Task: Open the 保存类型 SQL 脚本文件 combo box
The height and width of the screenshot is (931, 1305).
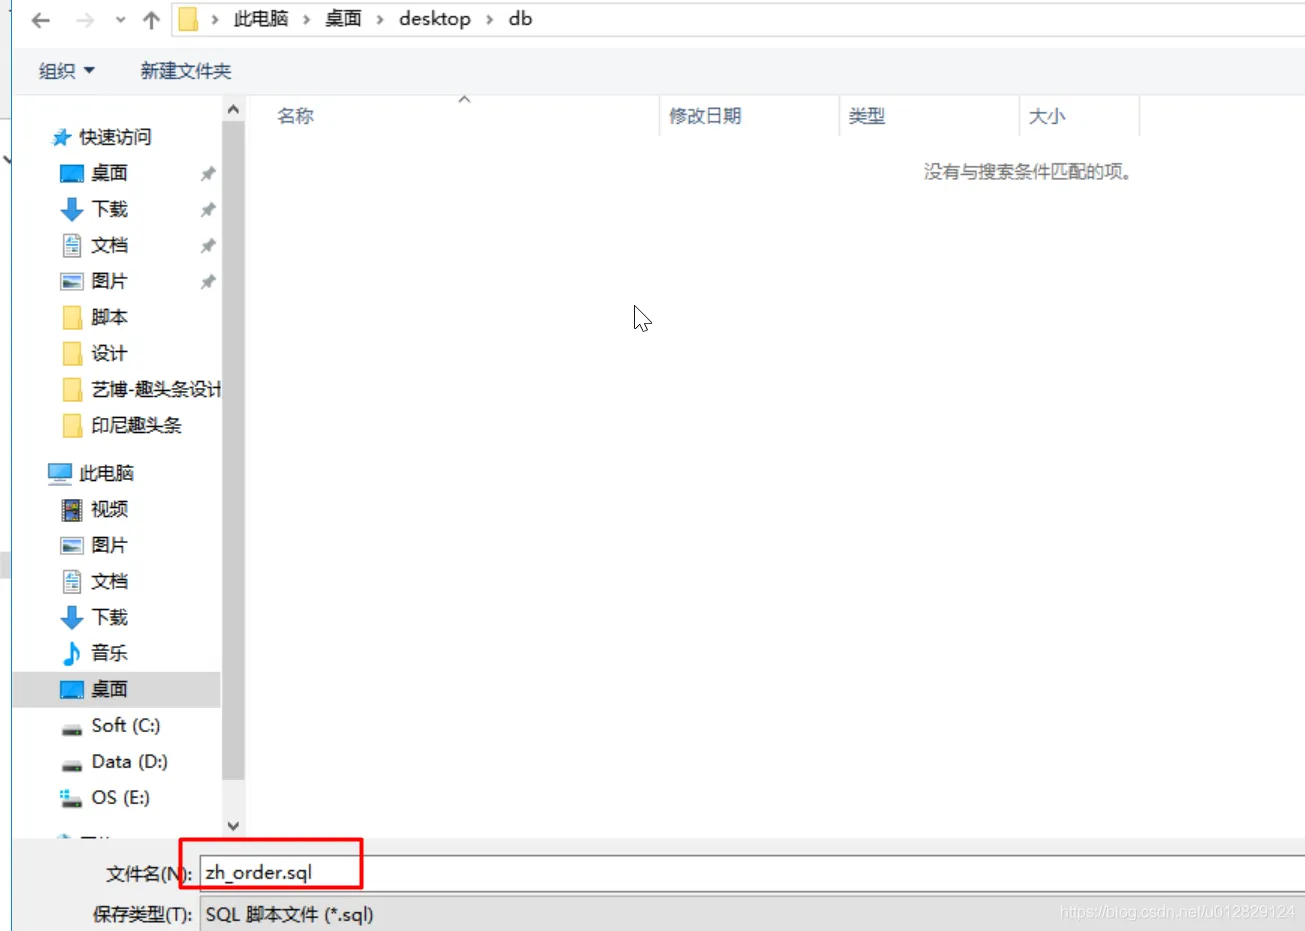Action: click(x=752, y=914)
